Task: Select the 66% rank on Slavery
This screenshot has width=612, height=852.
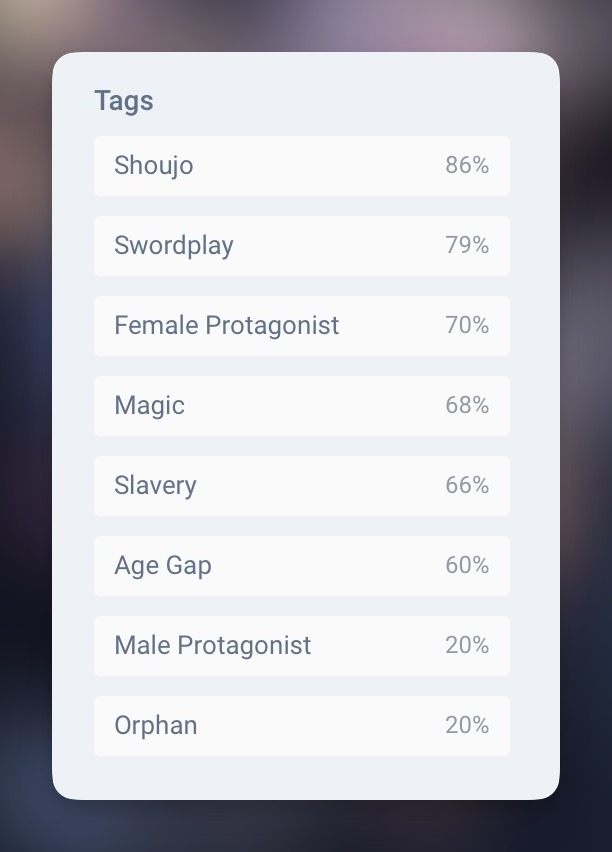Action: 467,485
